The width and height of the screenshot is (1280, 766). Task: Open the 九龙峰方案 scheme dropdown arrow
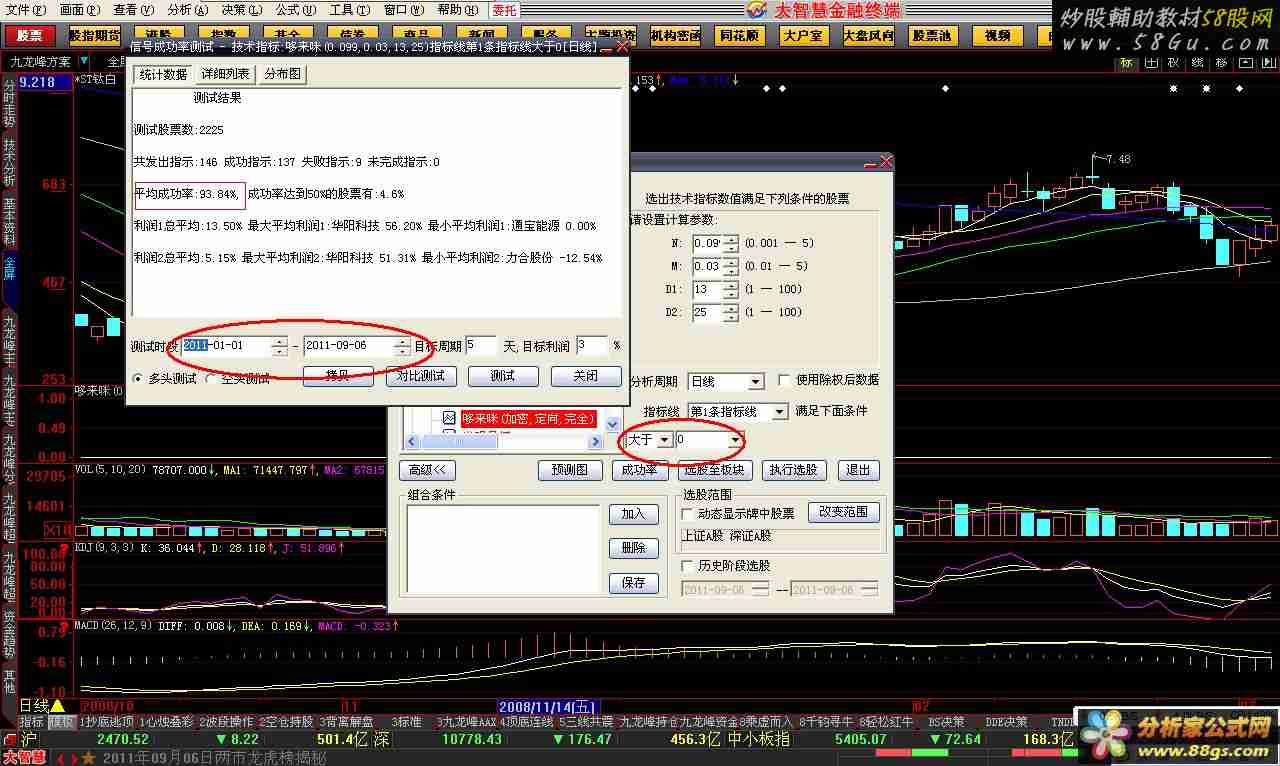(x=84, y=62)
